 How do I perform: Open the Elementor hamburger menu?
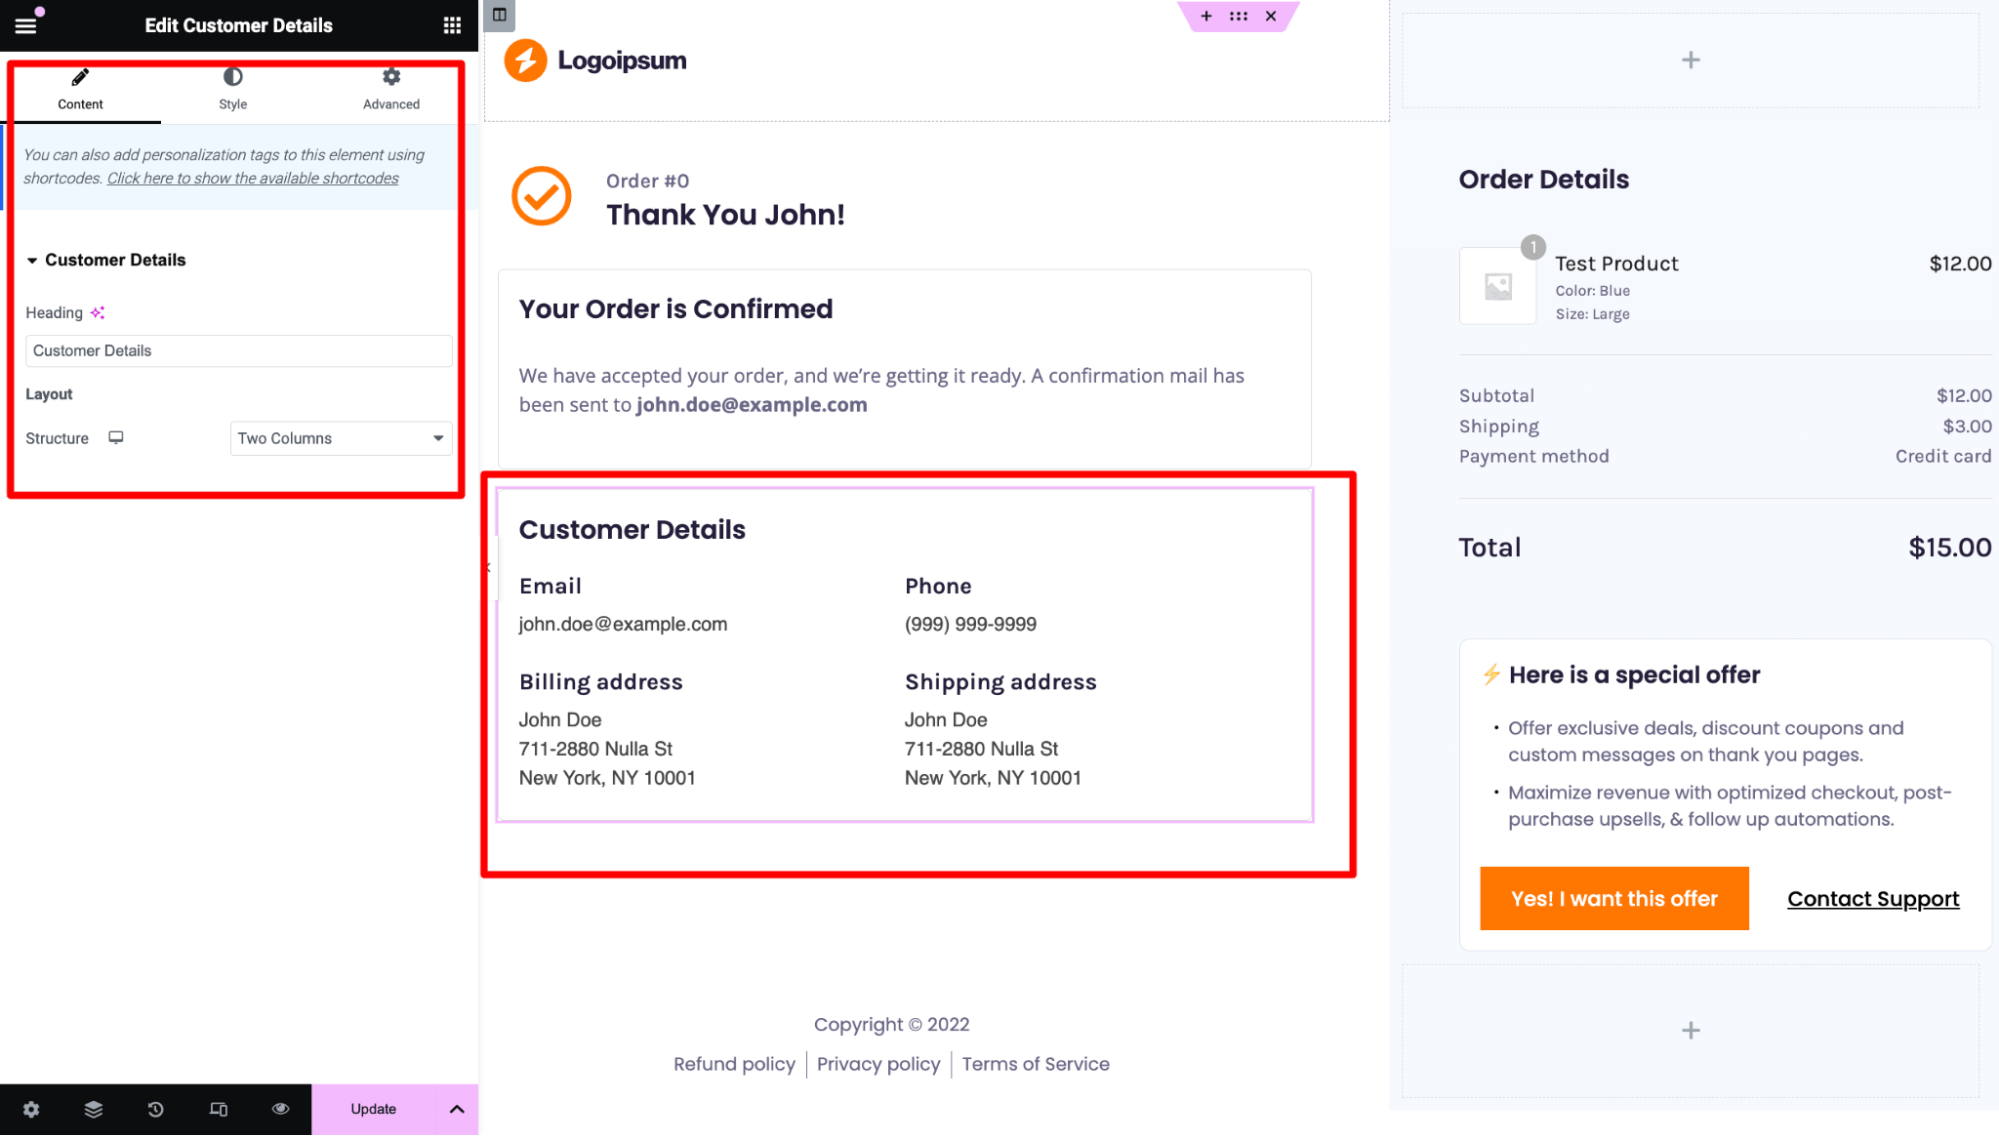pyautogui.click(x=26, y=25)
